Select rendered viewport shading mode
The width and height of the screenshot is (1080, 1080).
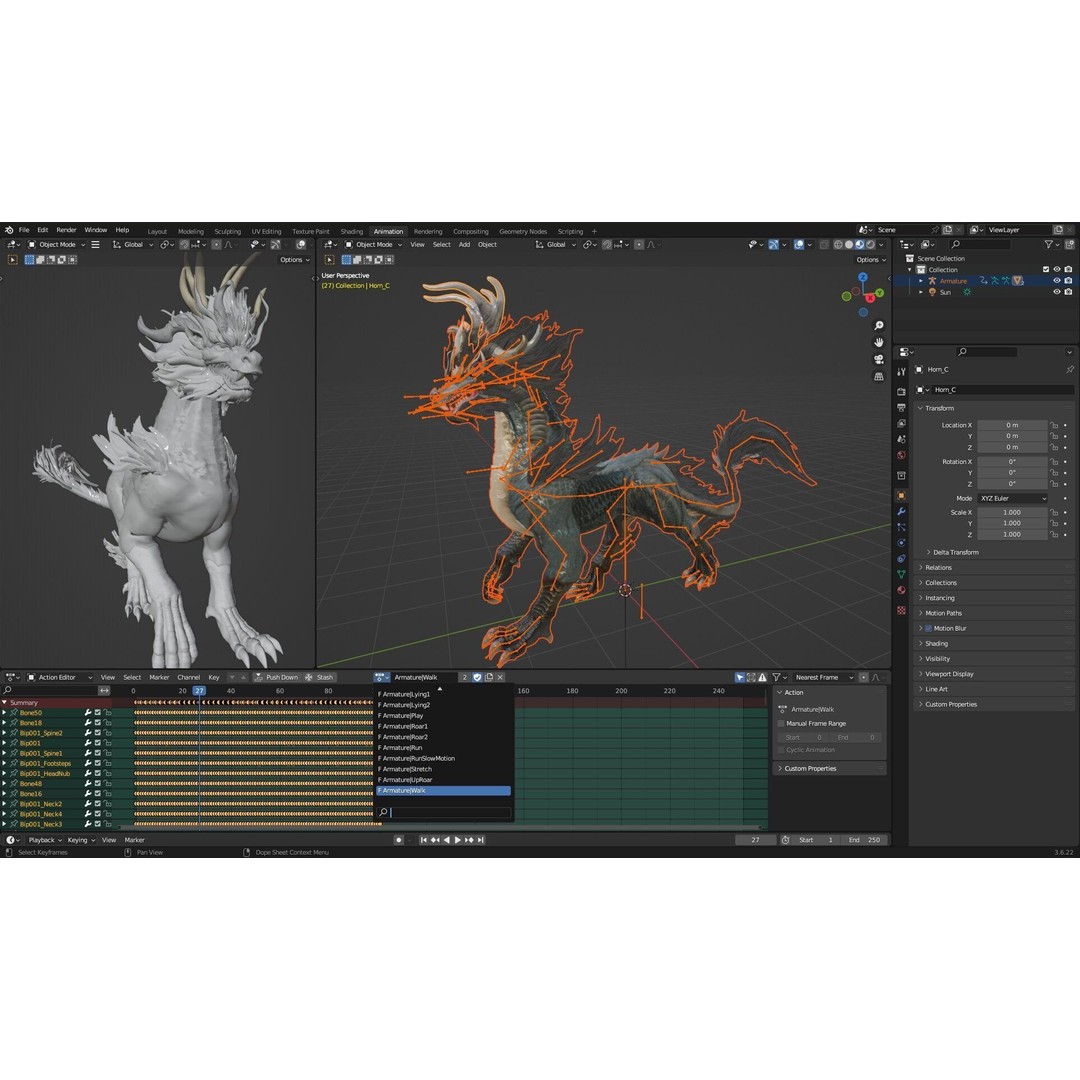tap(871, 245)
